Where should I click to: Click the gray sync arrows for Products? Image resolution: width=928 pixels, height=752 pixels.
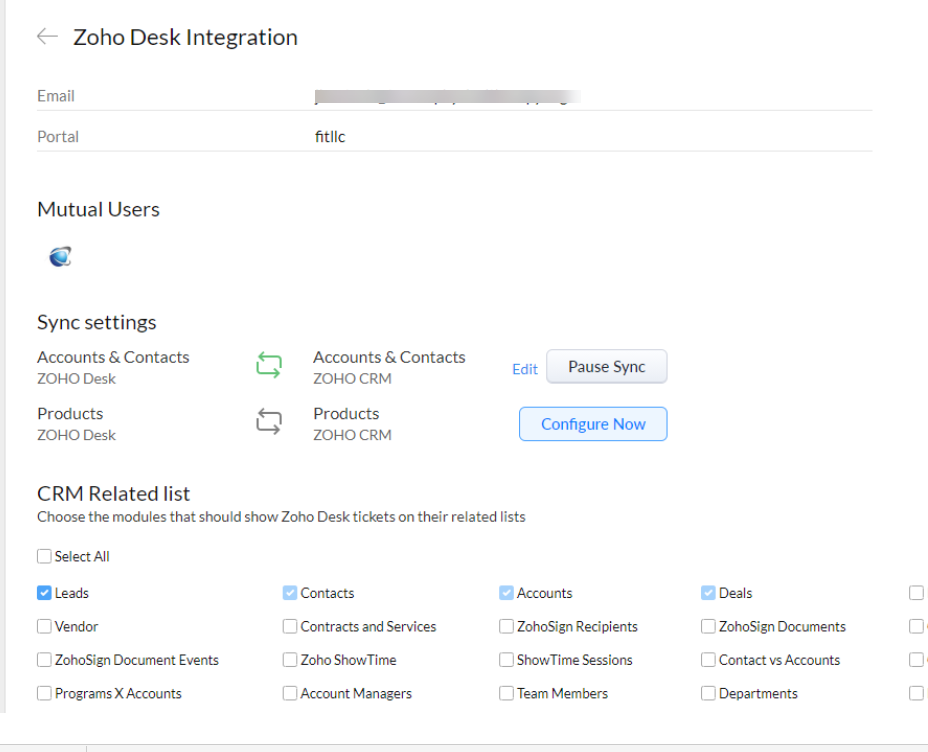[x=269, y=421]
